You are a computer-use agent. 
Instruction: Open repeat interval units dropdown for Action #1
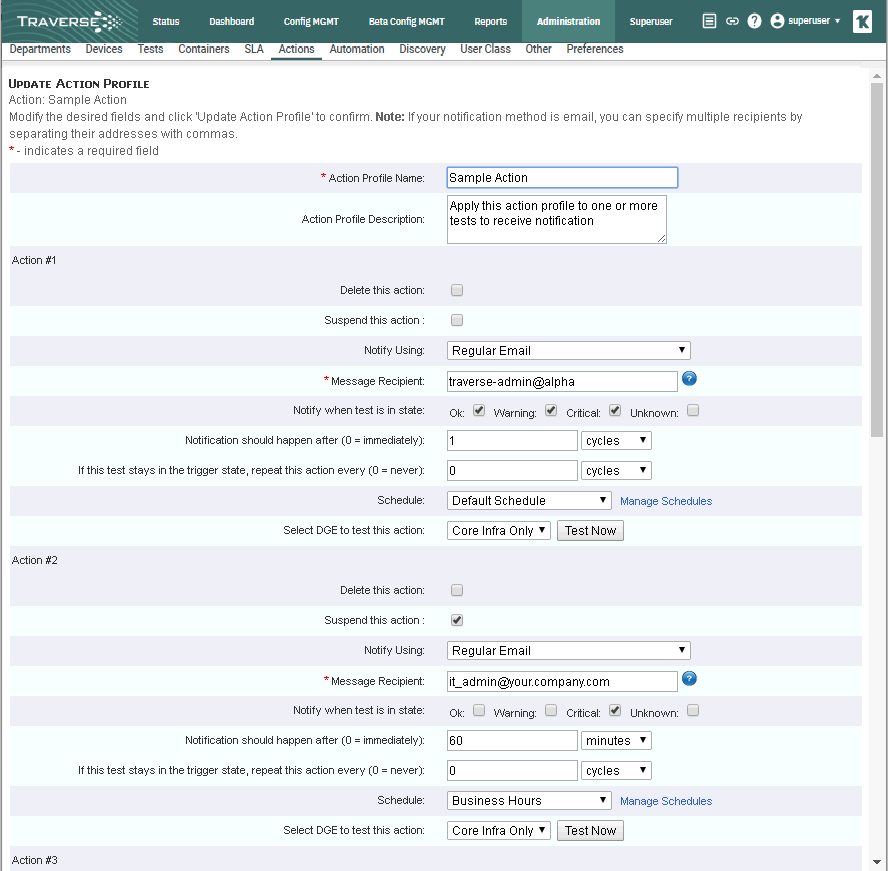click(616, 471)
